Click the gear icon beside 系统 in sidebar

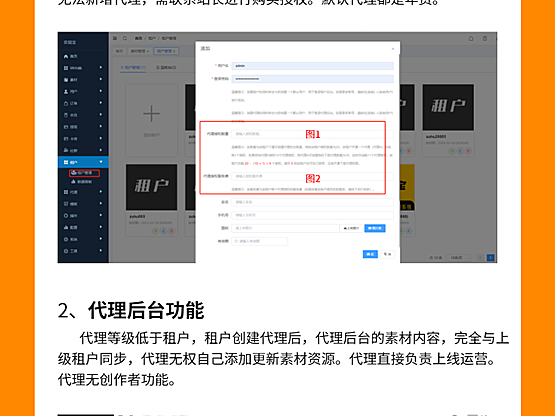point(66,239)
